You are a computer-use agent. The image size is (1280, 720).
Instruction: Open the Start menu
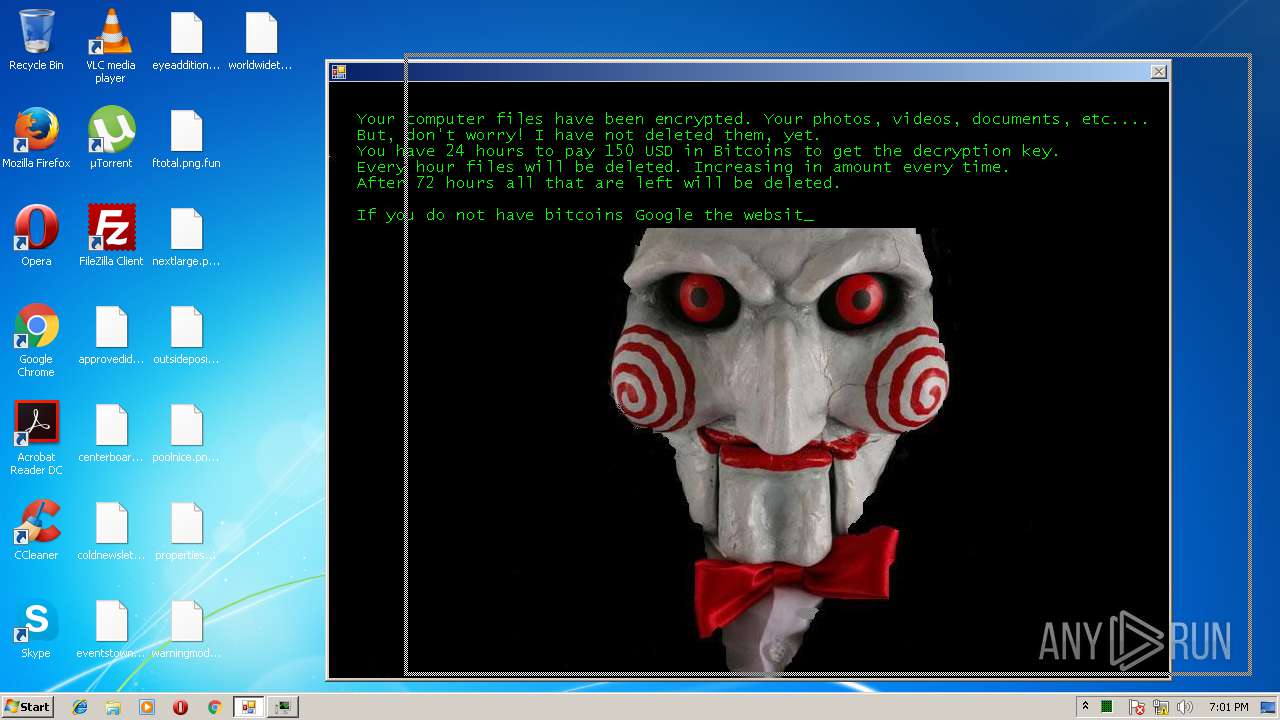pyautogui.click(x=27, y=707)
